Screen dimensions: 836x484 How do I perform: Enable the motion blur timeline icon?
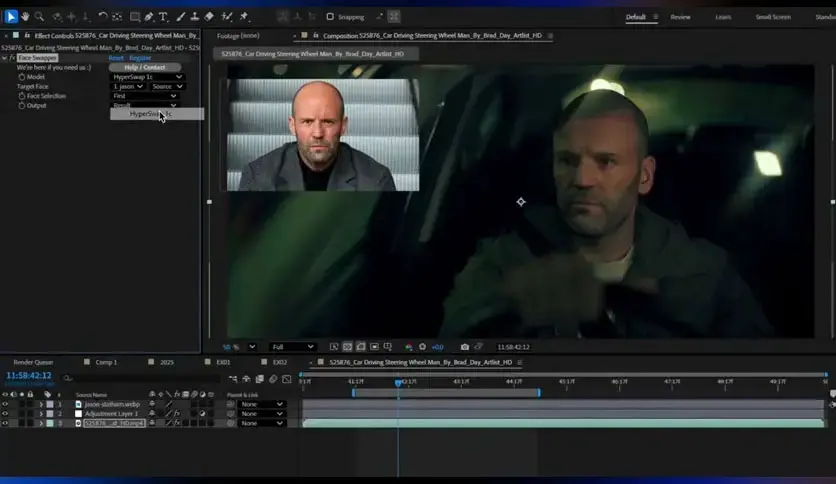[x=273, y=379]
